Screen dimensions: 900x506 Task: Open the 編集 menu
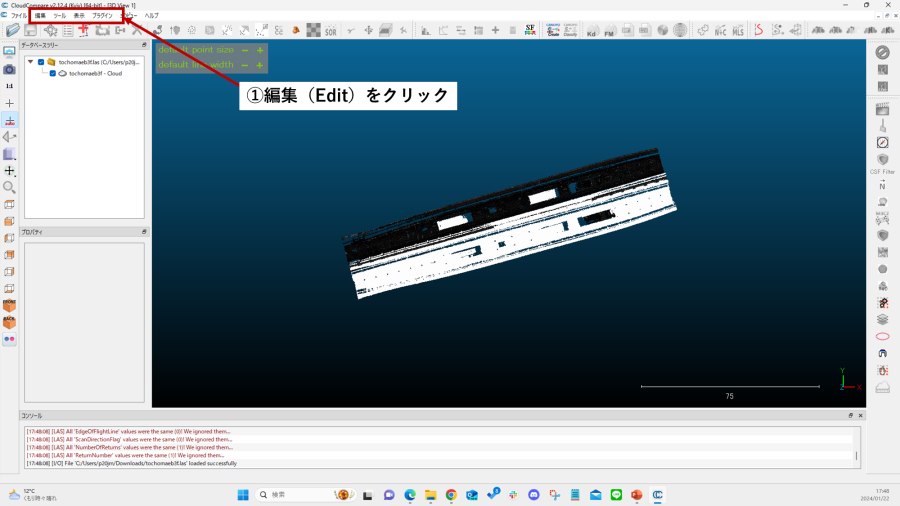pyautogui.click(x=40, y=15)
